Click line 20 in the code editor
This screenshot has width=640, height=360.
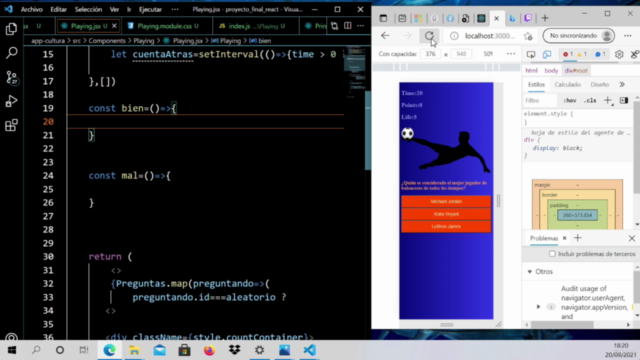coord(205,122)
